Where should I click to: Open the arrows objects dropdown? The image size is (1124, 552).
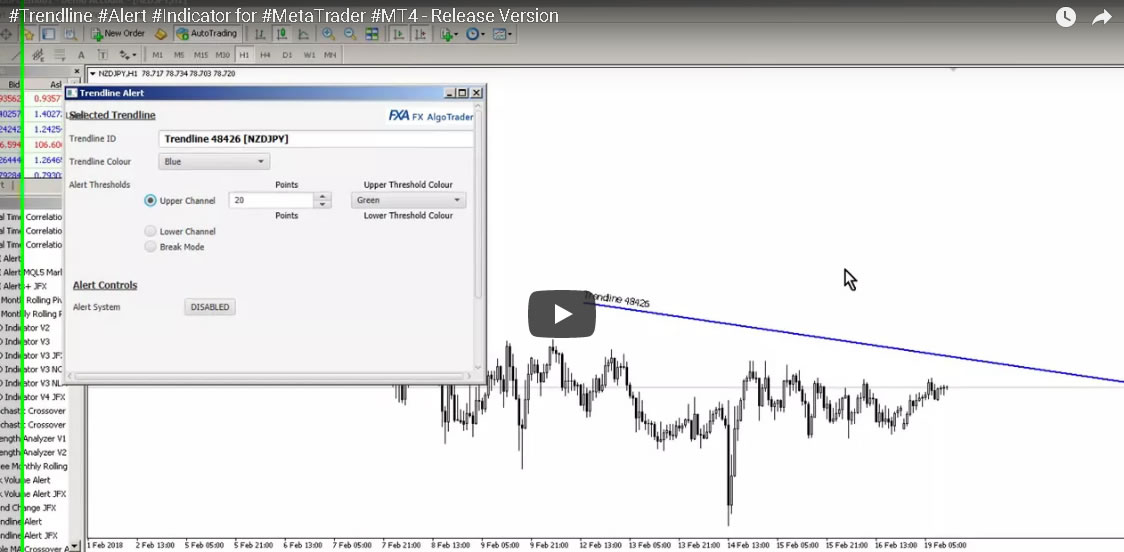(x=128, y=55)
